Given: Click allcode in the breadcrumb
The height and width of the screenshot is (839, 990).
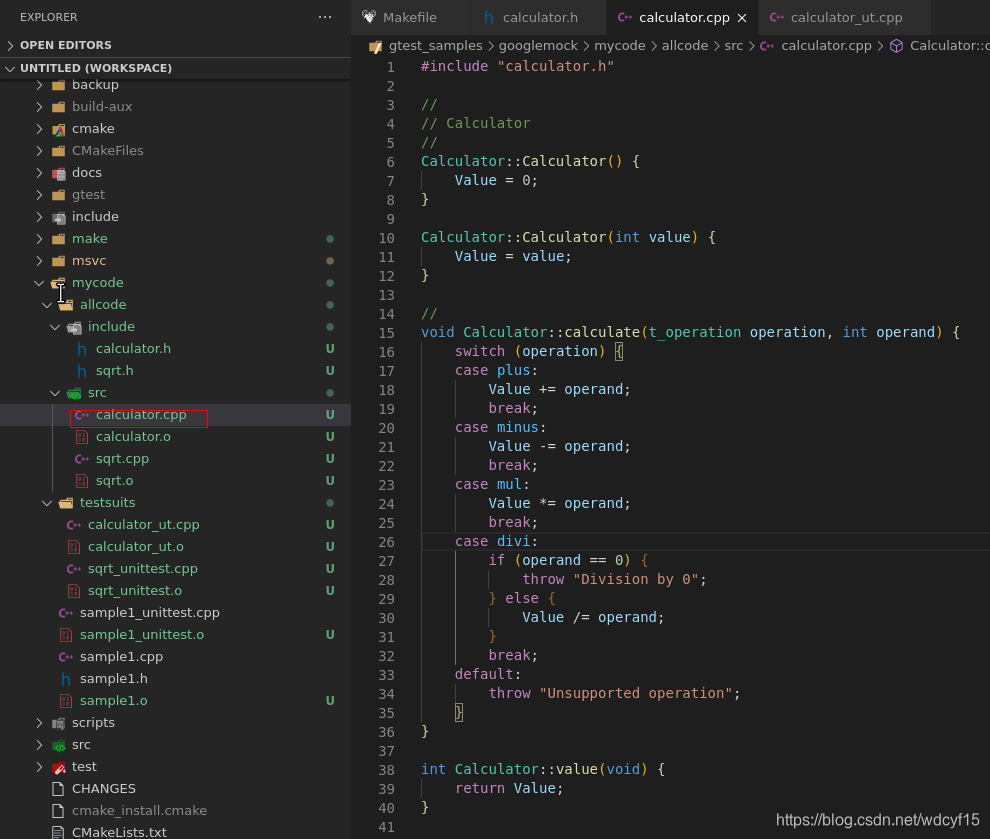Looking at the screenshot, I should click(684, 46).
